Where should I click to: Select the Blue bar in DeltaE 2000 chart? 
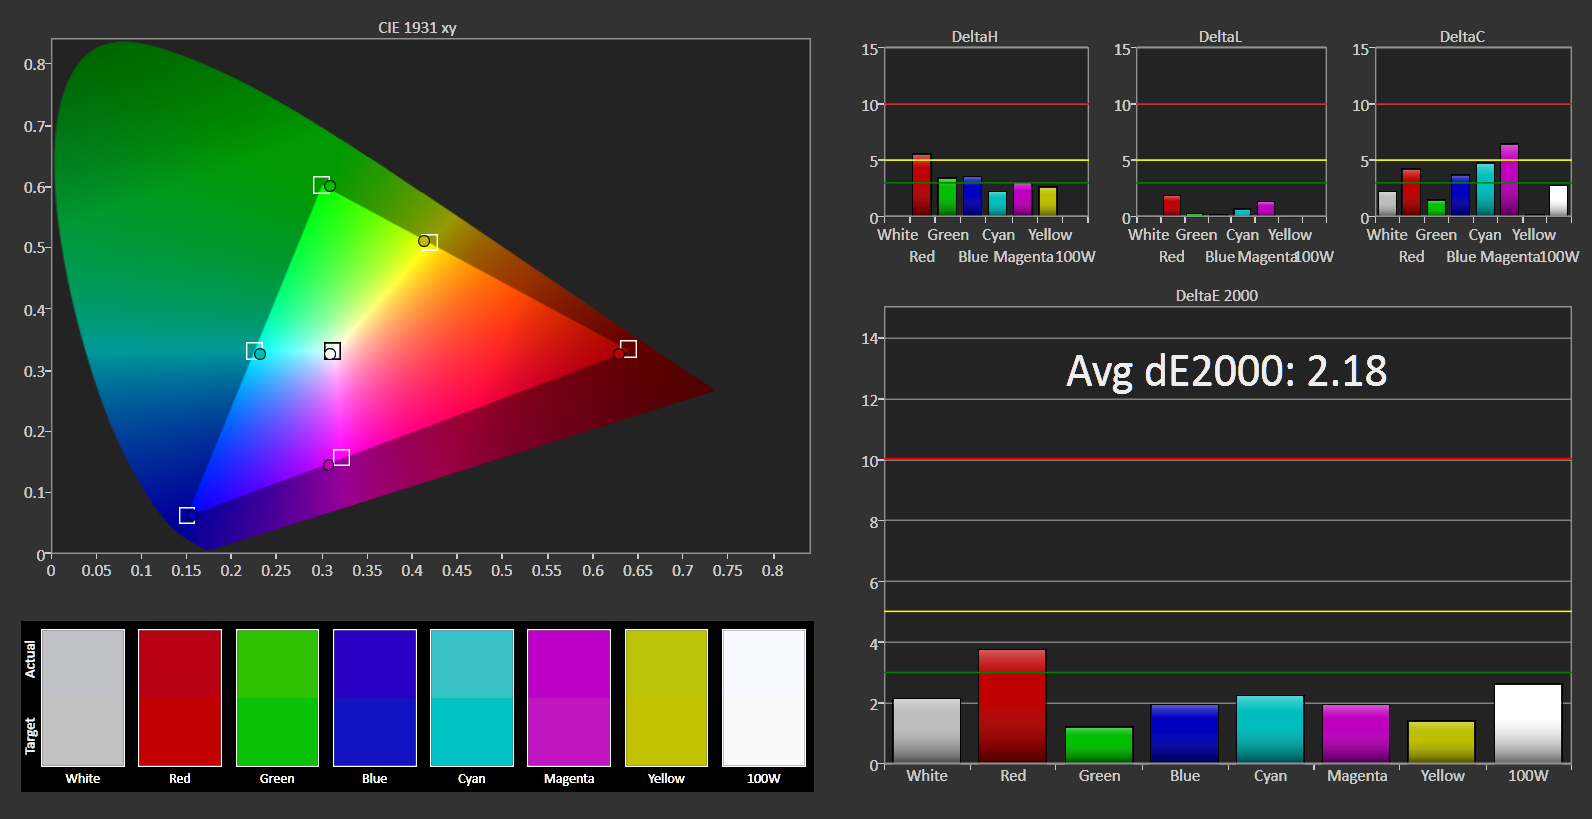(x=1184, y=734)
